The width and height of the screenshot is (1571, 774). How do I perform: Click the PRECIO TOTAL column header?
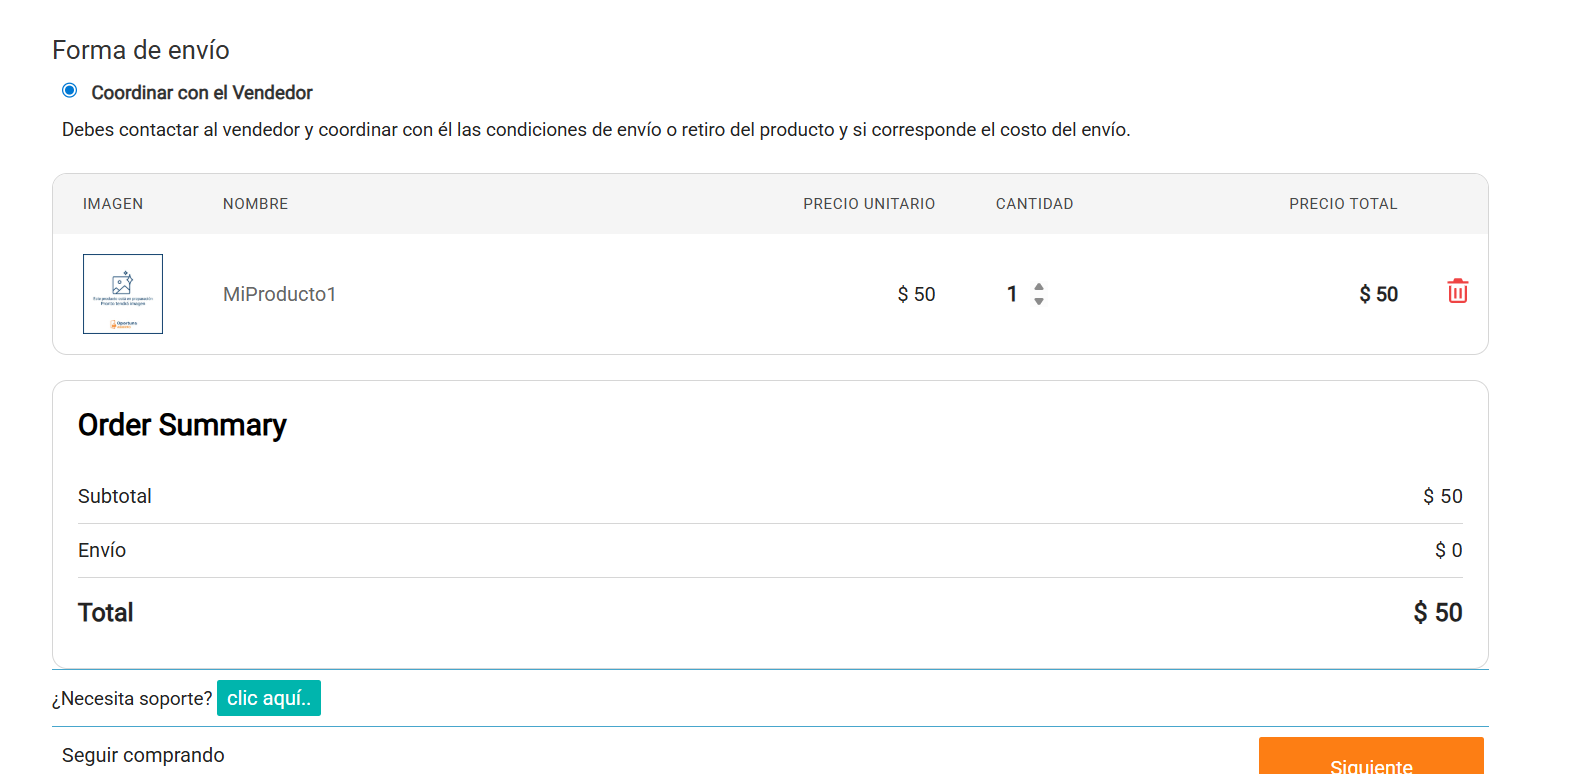1342,204
